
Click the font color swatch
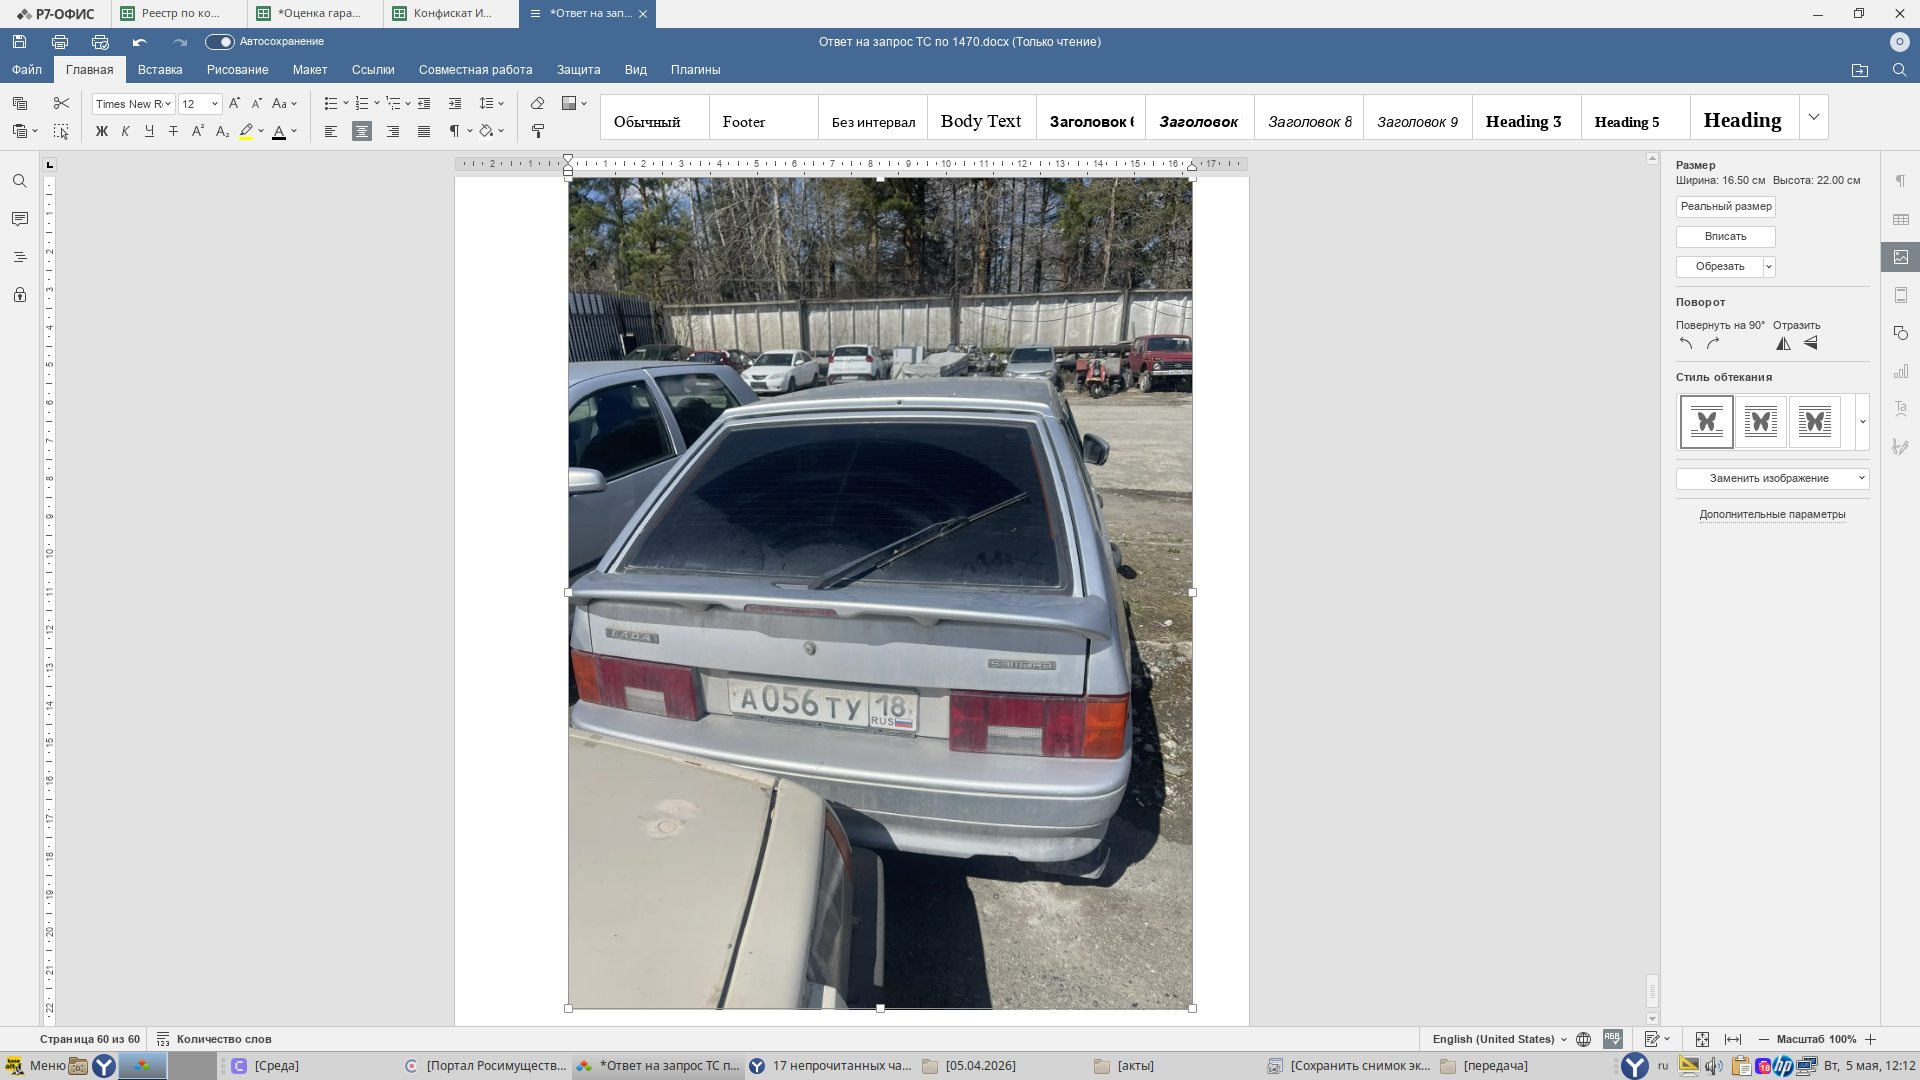279,131
